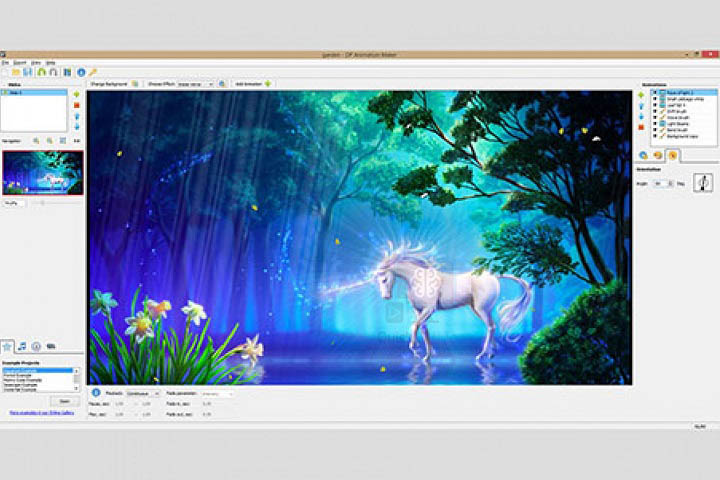Viewport: 720px width, 480px height.
Task: Select Slide 1 in the Slides list
Action: 34,92
